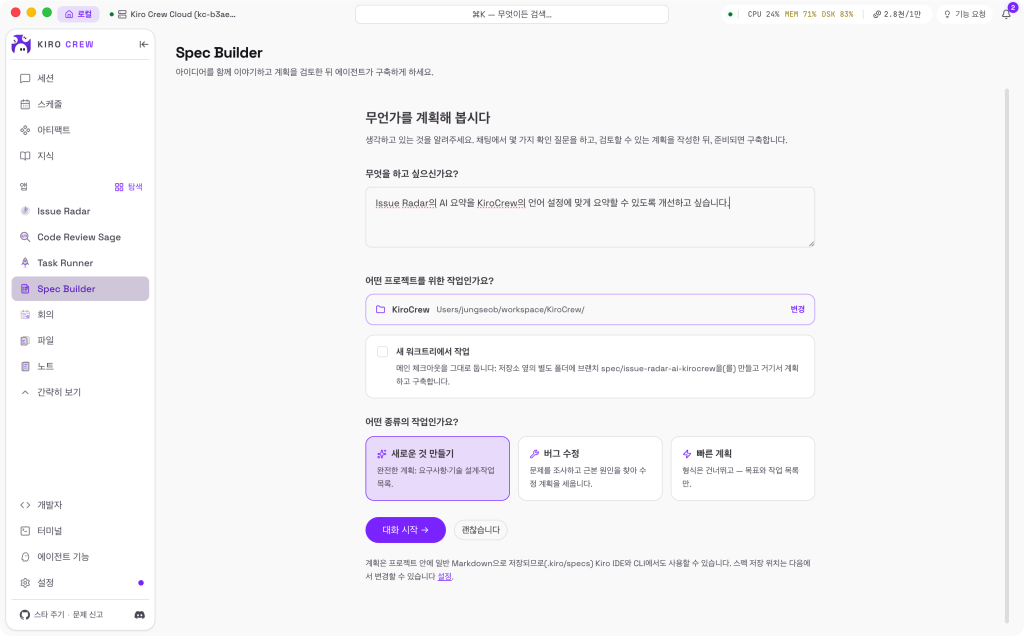Open the notifications bell icon

[x=1006, y=14]
